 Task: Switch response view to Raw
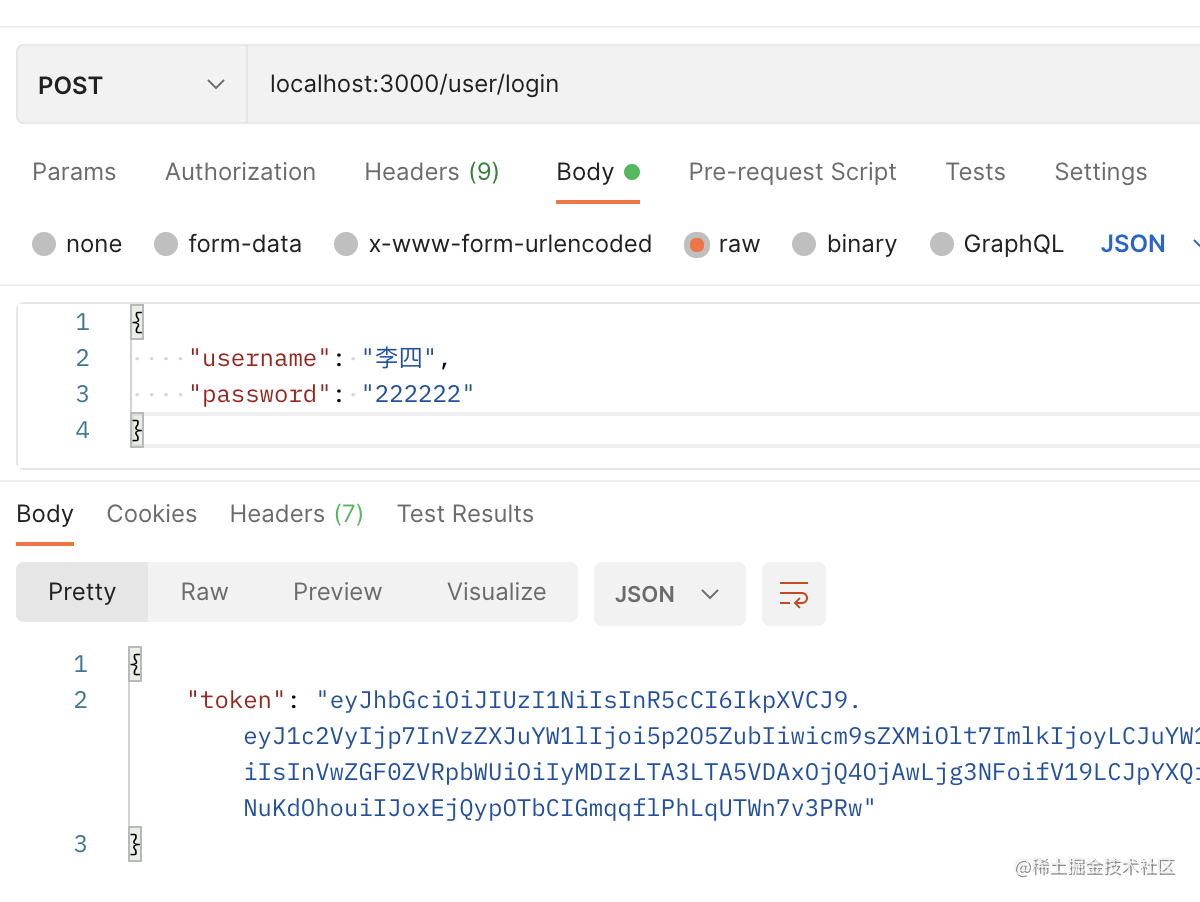(x=204, y=592)
